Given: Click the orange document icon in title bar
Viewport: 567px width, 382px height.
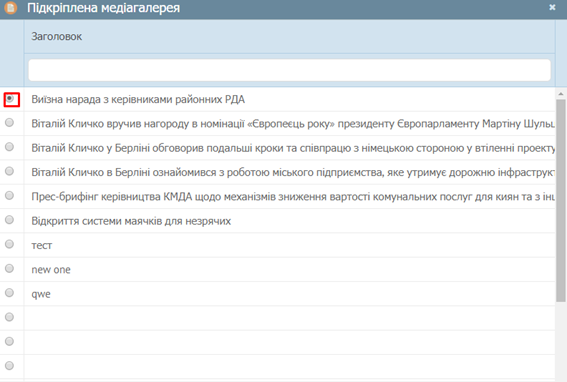Looking at the screenshot, I should click(10, 8).
